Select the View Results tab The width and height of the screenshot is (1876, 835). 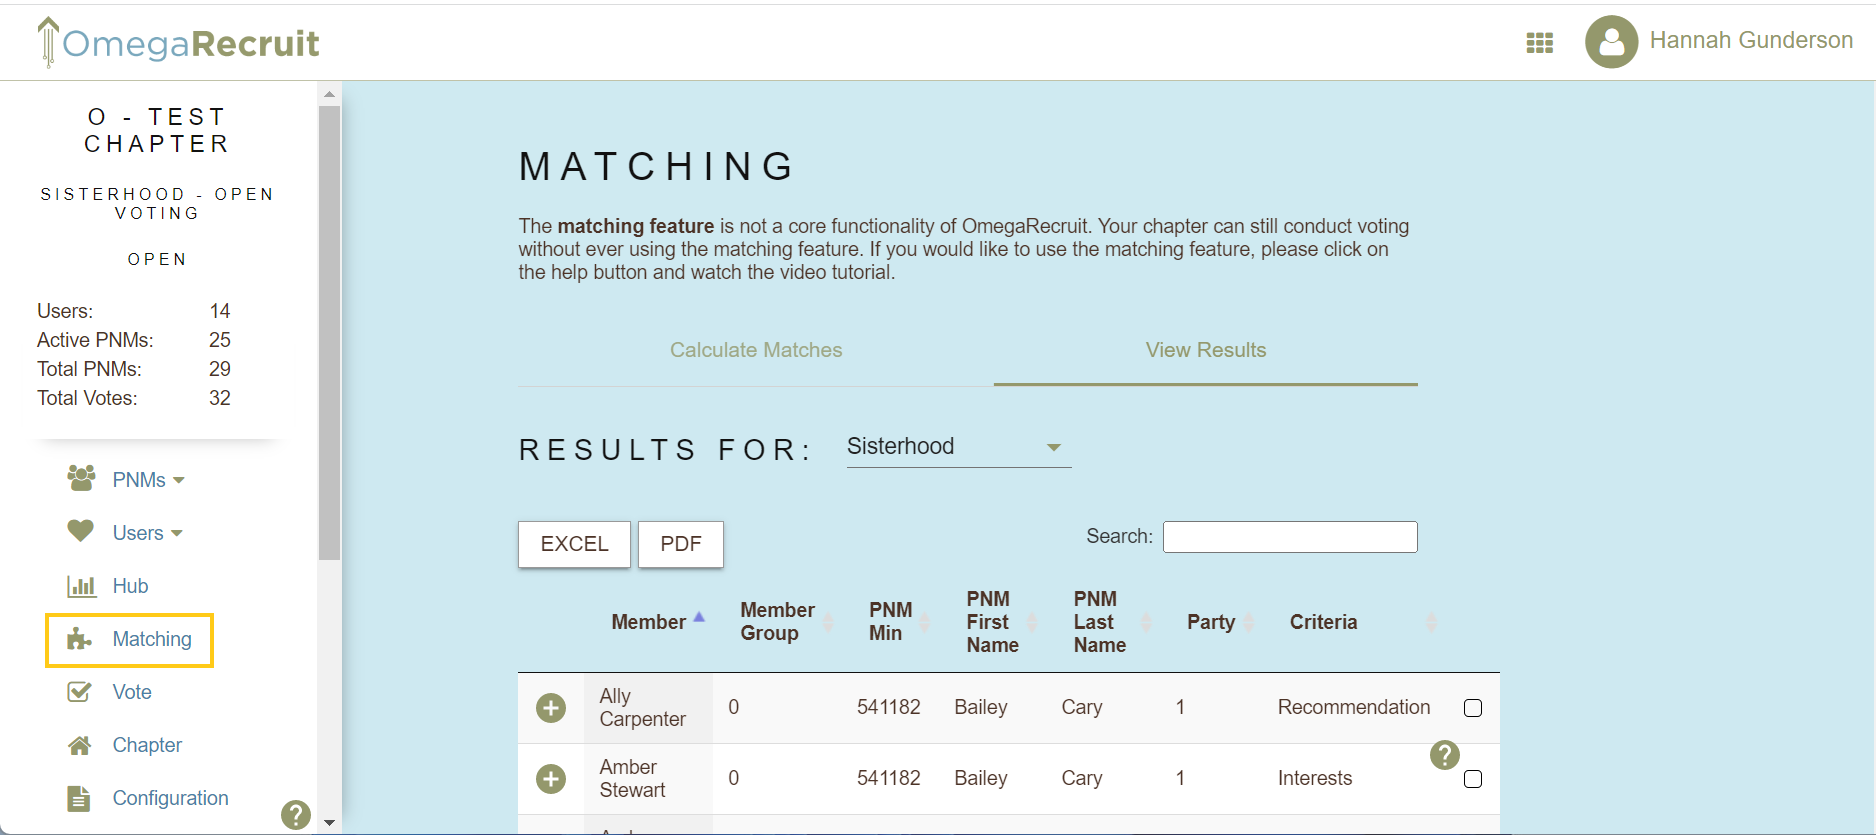(x=1205, y=350)
